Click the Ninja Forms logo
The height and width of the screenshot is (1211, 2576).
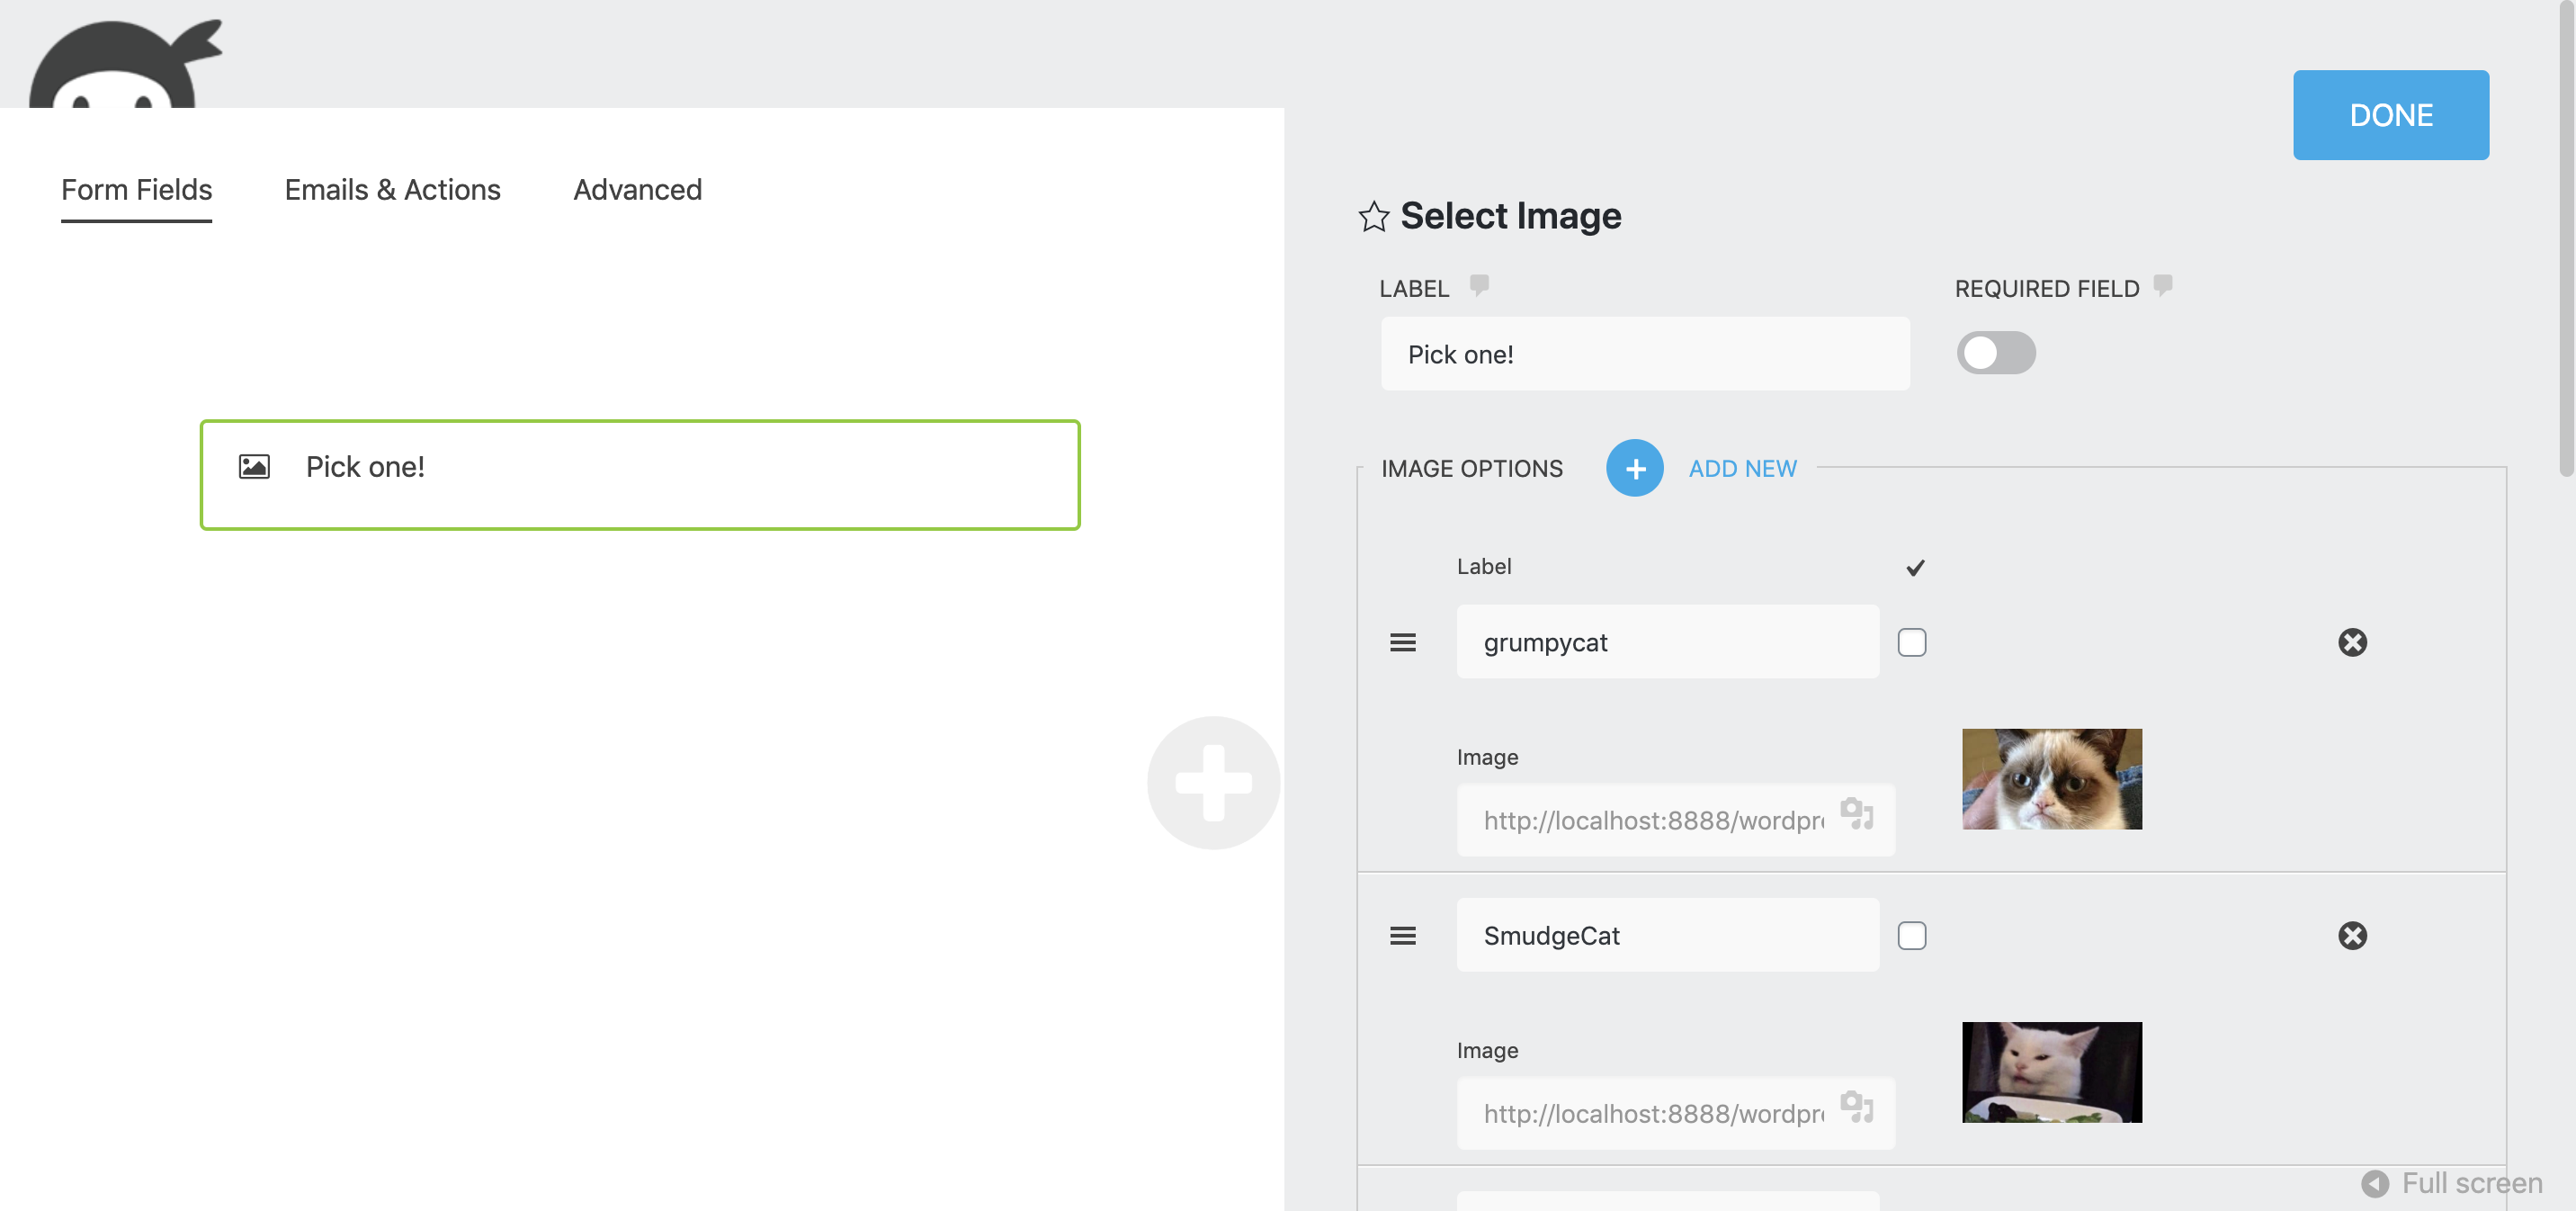click(x=125, y=60)
